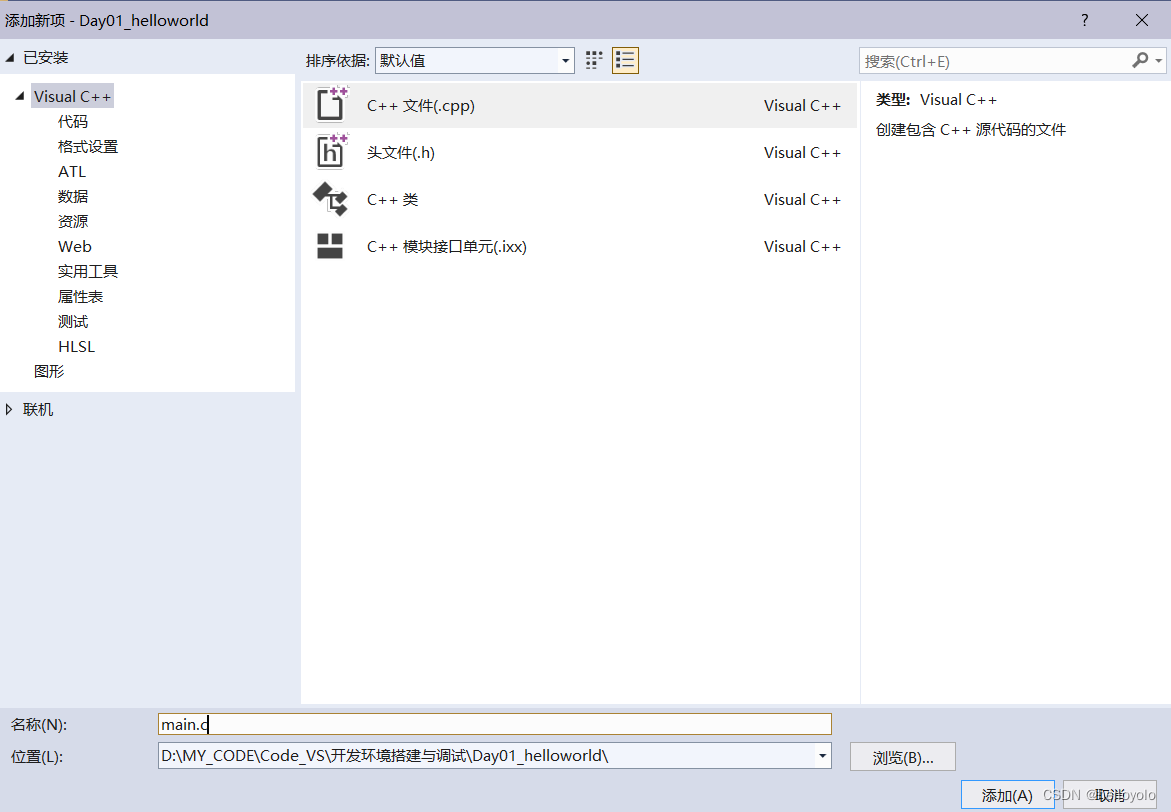Viewport: 1171px width, 812px height.
Task: Select the C++ 模块接口单元(.ixx) item
Action: coord(580,247)
